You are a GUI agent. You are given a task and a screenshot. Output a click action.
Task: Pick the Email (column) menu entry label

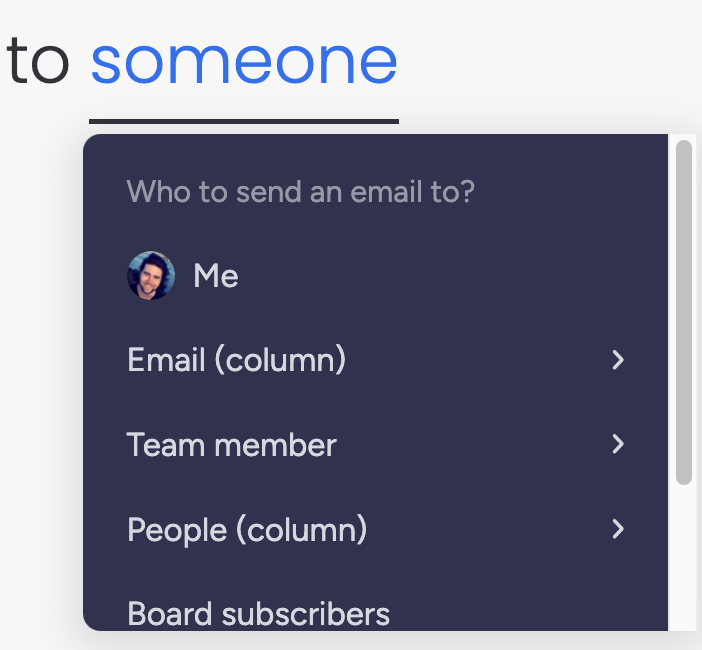tap(236, 359)
